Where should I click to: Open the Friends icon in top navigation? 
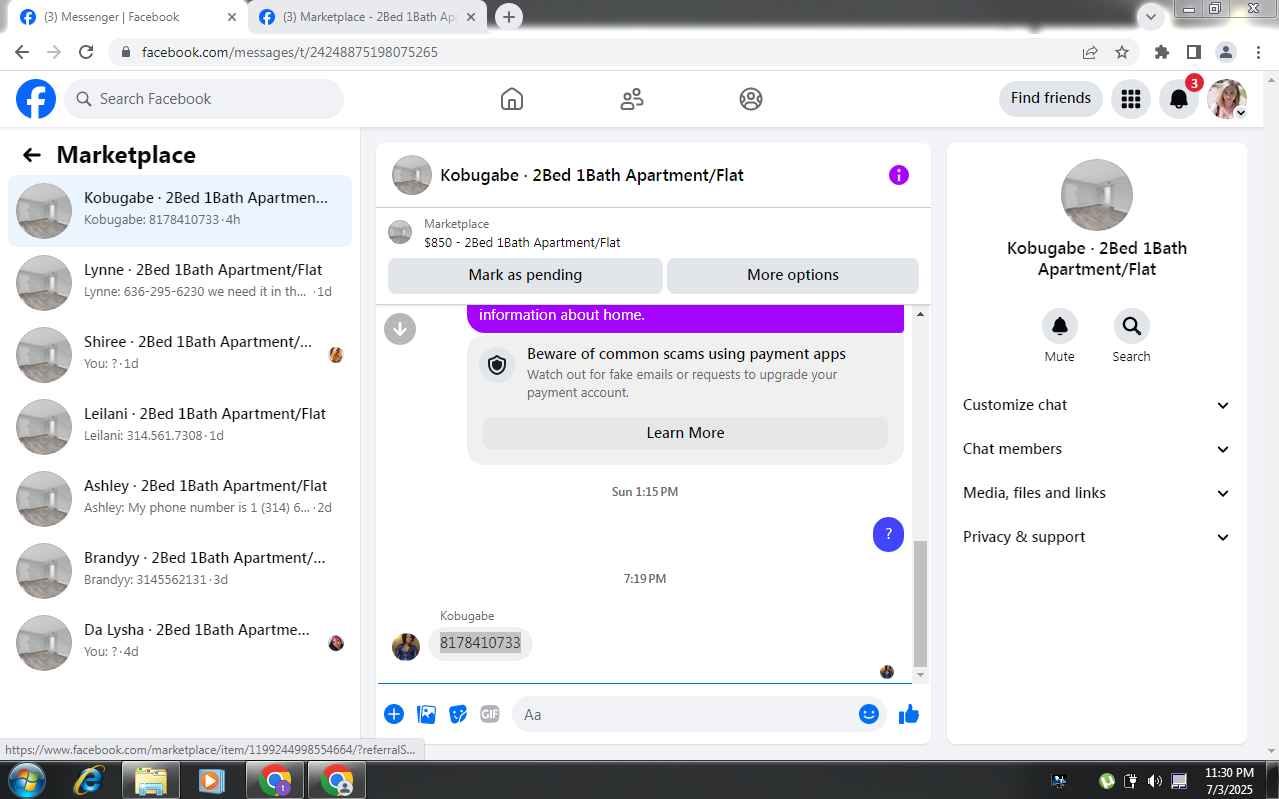632,99
